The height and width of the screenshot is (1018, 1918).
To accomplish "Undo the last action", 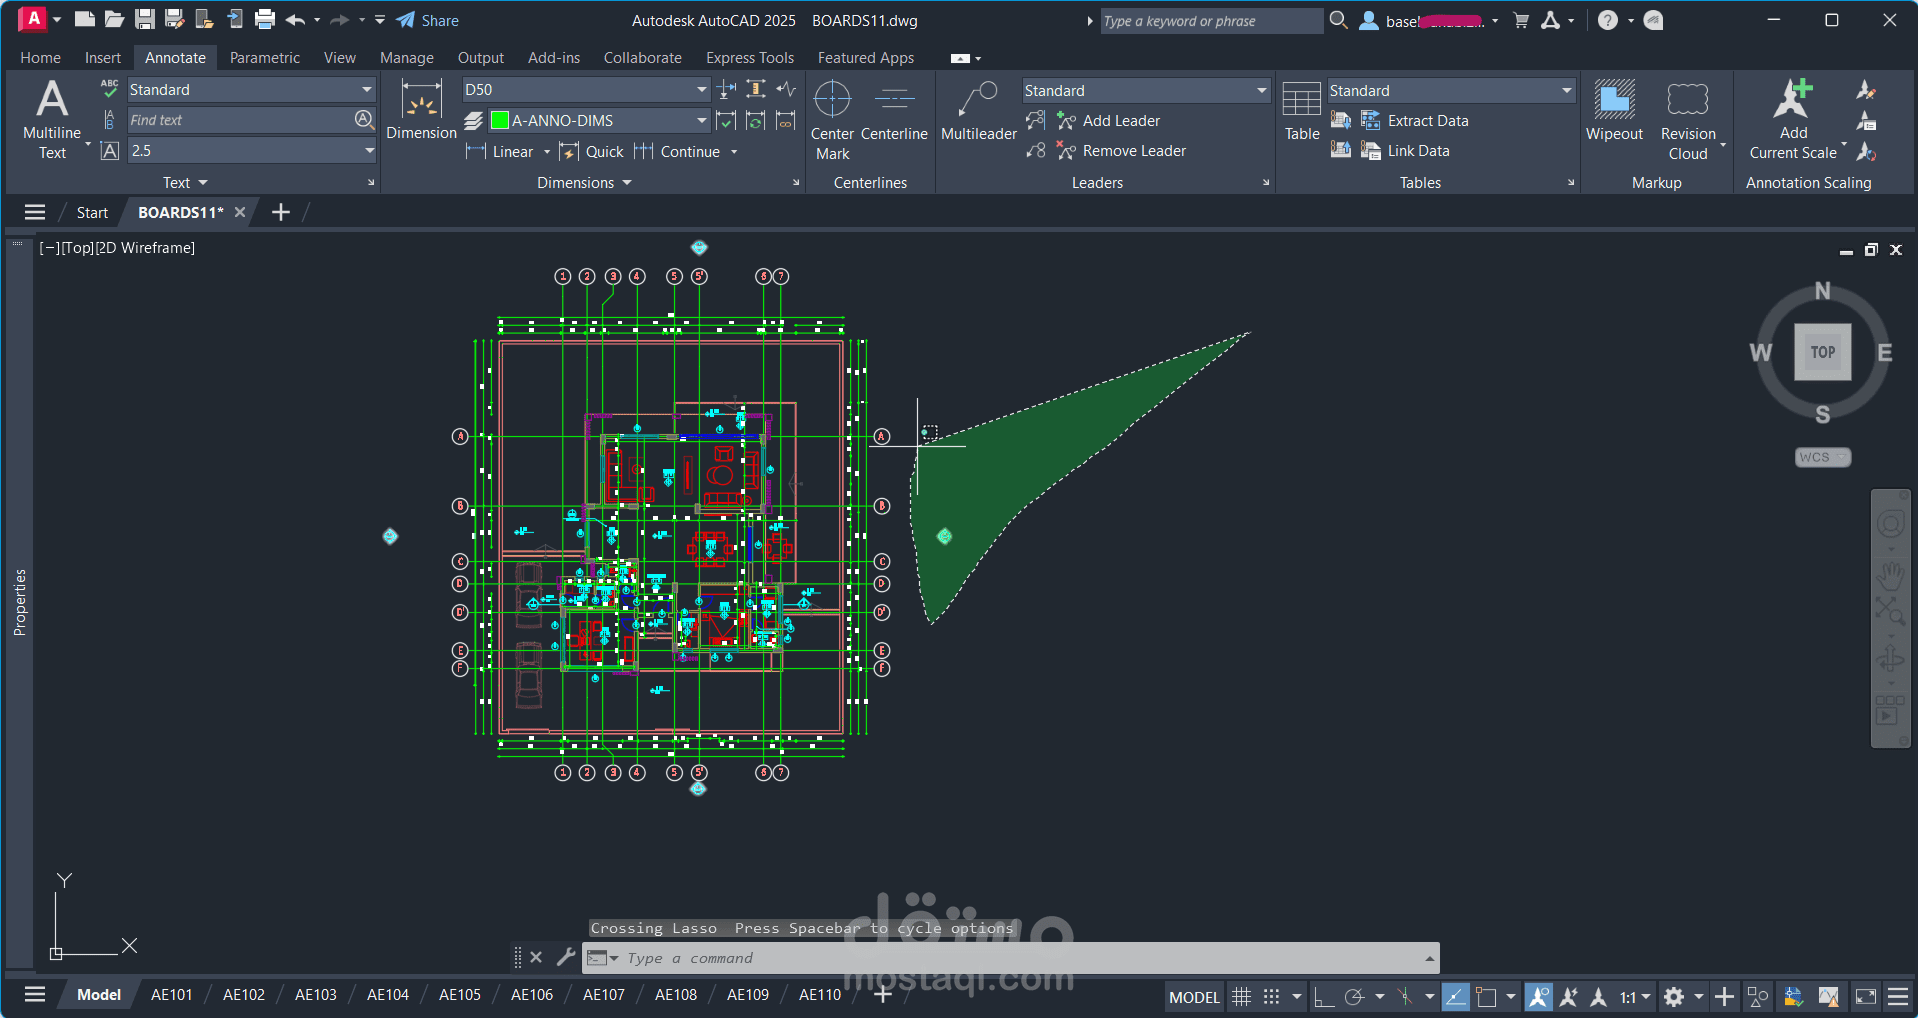I will pyautogui.click(x=295, y=19).
